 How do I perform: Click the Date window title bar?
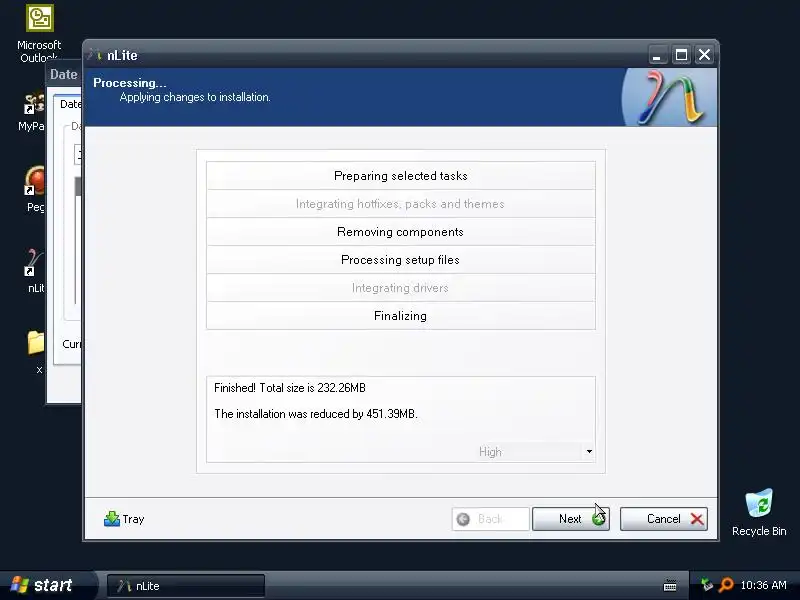(x=64, y=74)
